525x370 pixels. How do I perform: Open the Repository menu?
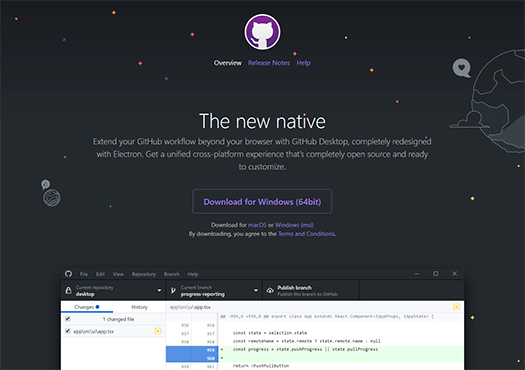click(144, 274)
